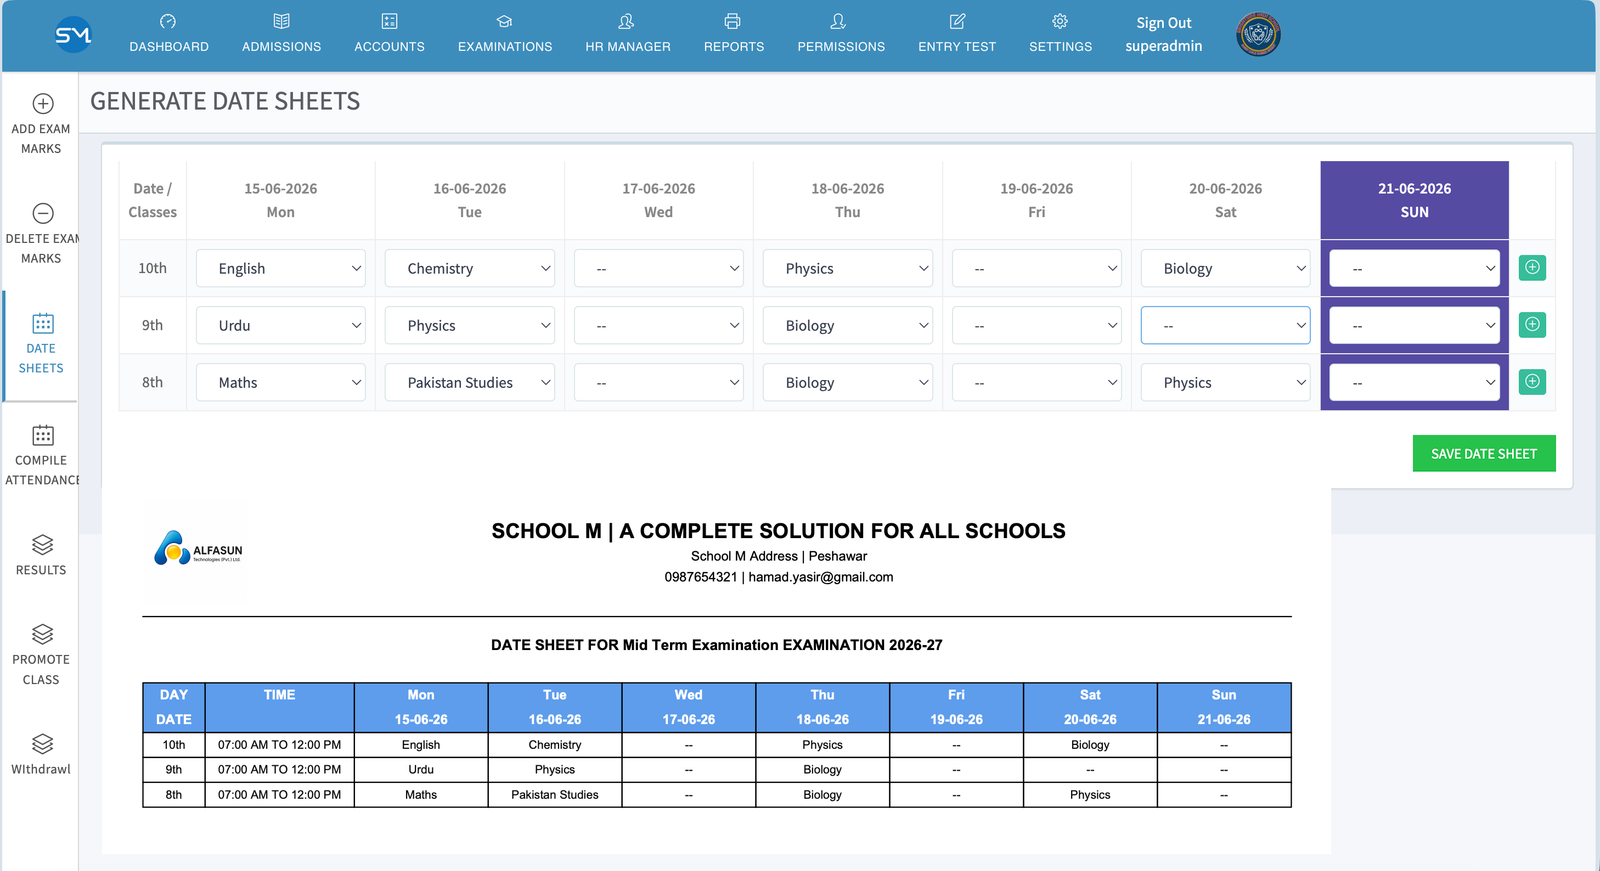This screenshot has width=1600, height=871.
Task: Open the Accounts calculator icon
Action: 389,21
